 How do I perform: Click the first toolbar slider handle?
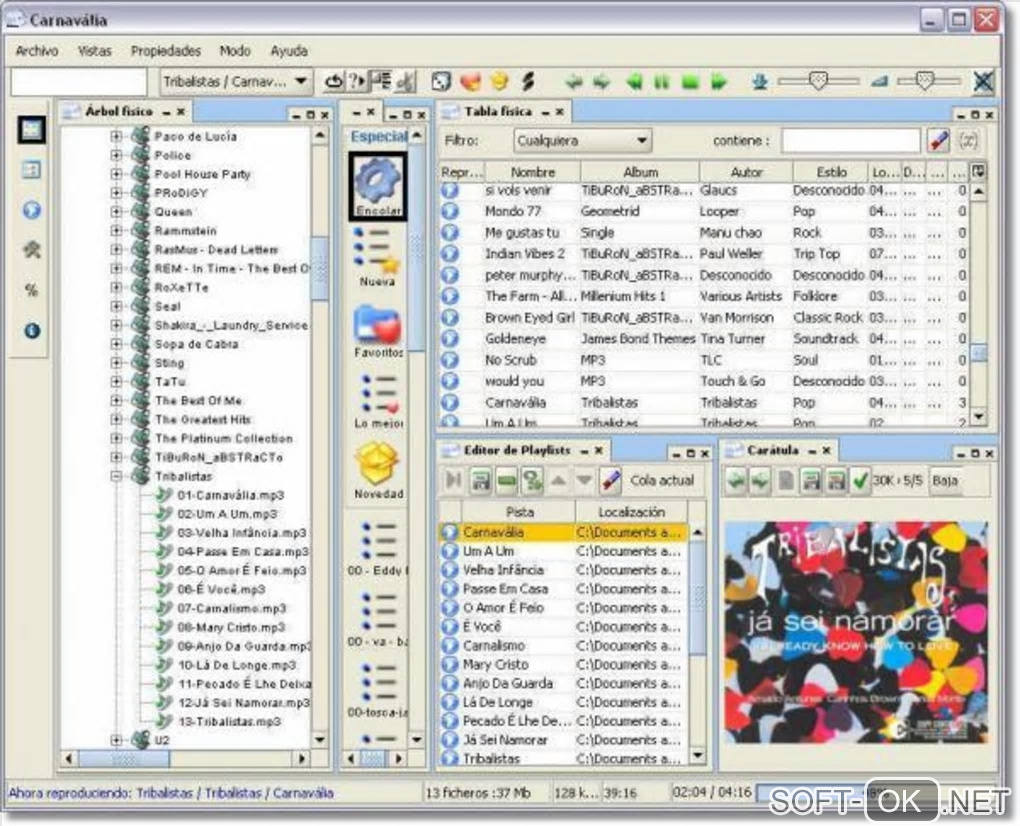[x=818, y=81]
